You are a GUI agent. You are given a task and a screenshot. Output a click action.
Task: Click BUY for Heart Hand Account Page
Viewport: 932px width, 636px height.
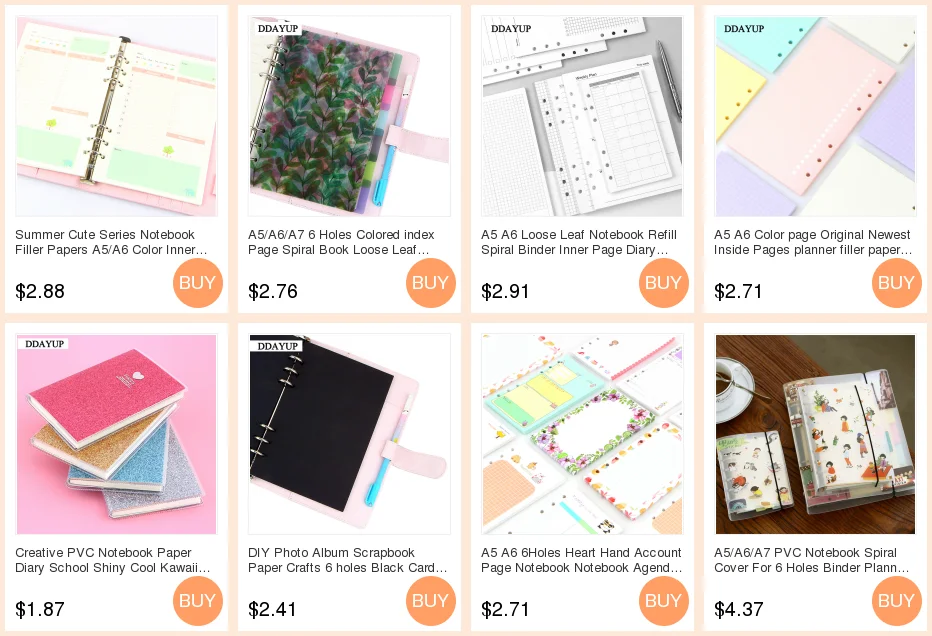coord(664,600)
